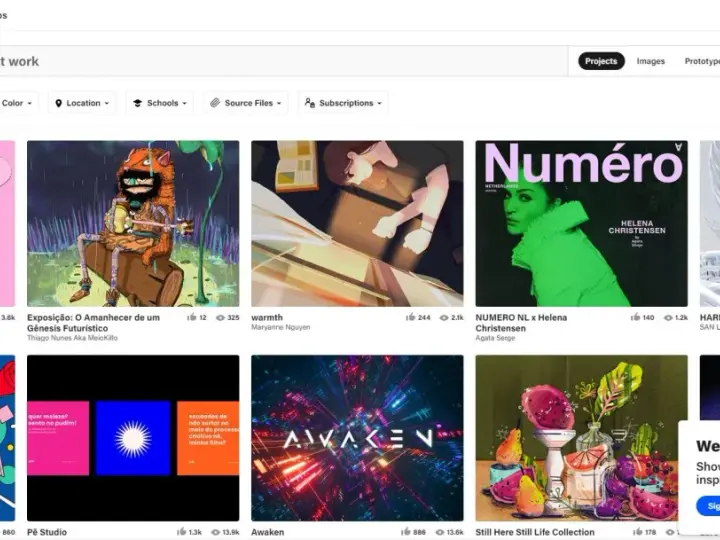Visit Agata Serge's profile link
Image resolution: width=720 pixels, height=540 pixels.
[x=495, y=338]
